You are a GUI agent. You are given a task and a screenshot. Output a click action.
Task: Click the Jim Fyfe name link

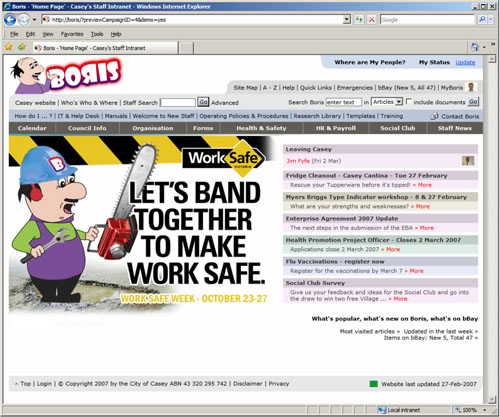click(298, 161)
